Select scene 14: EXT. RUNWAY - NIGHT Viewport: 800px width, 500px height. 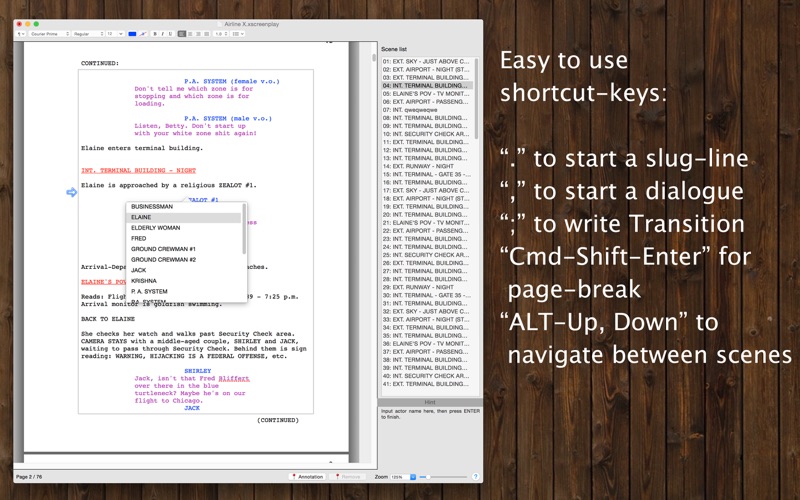click(x=426, y=166)
